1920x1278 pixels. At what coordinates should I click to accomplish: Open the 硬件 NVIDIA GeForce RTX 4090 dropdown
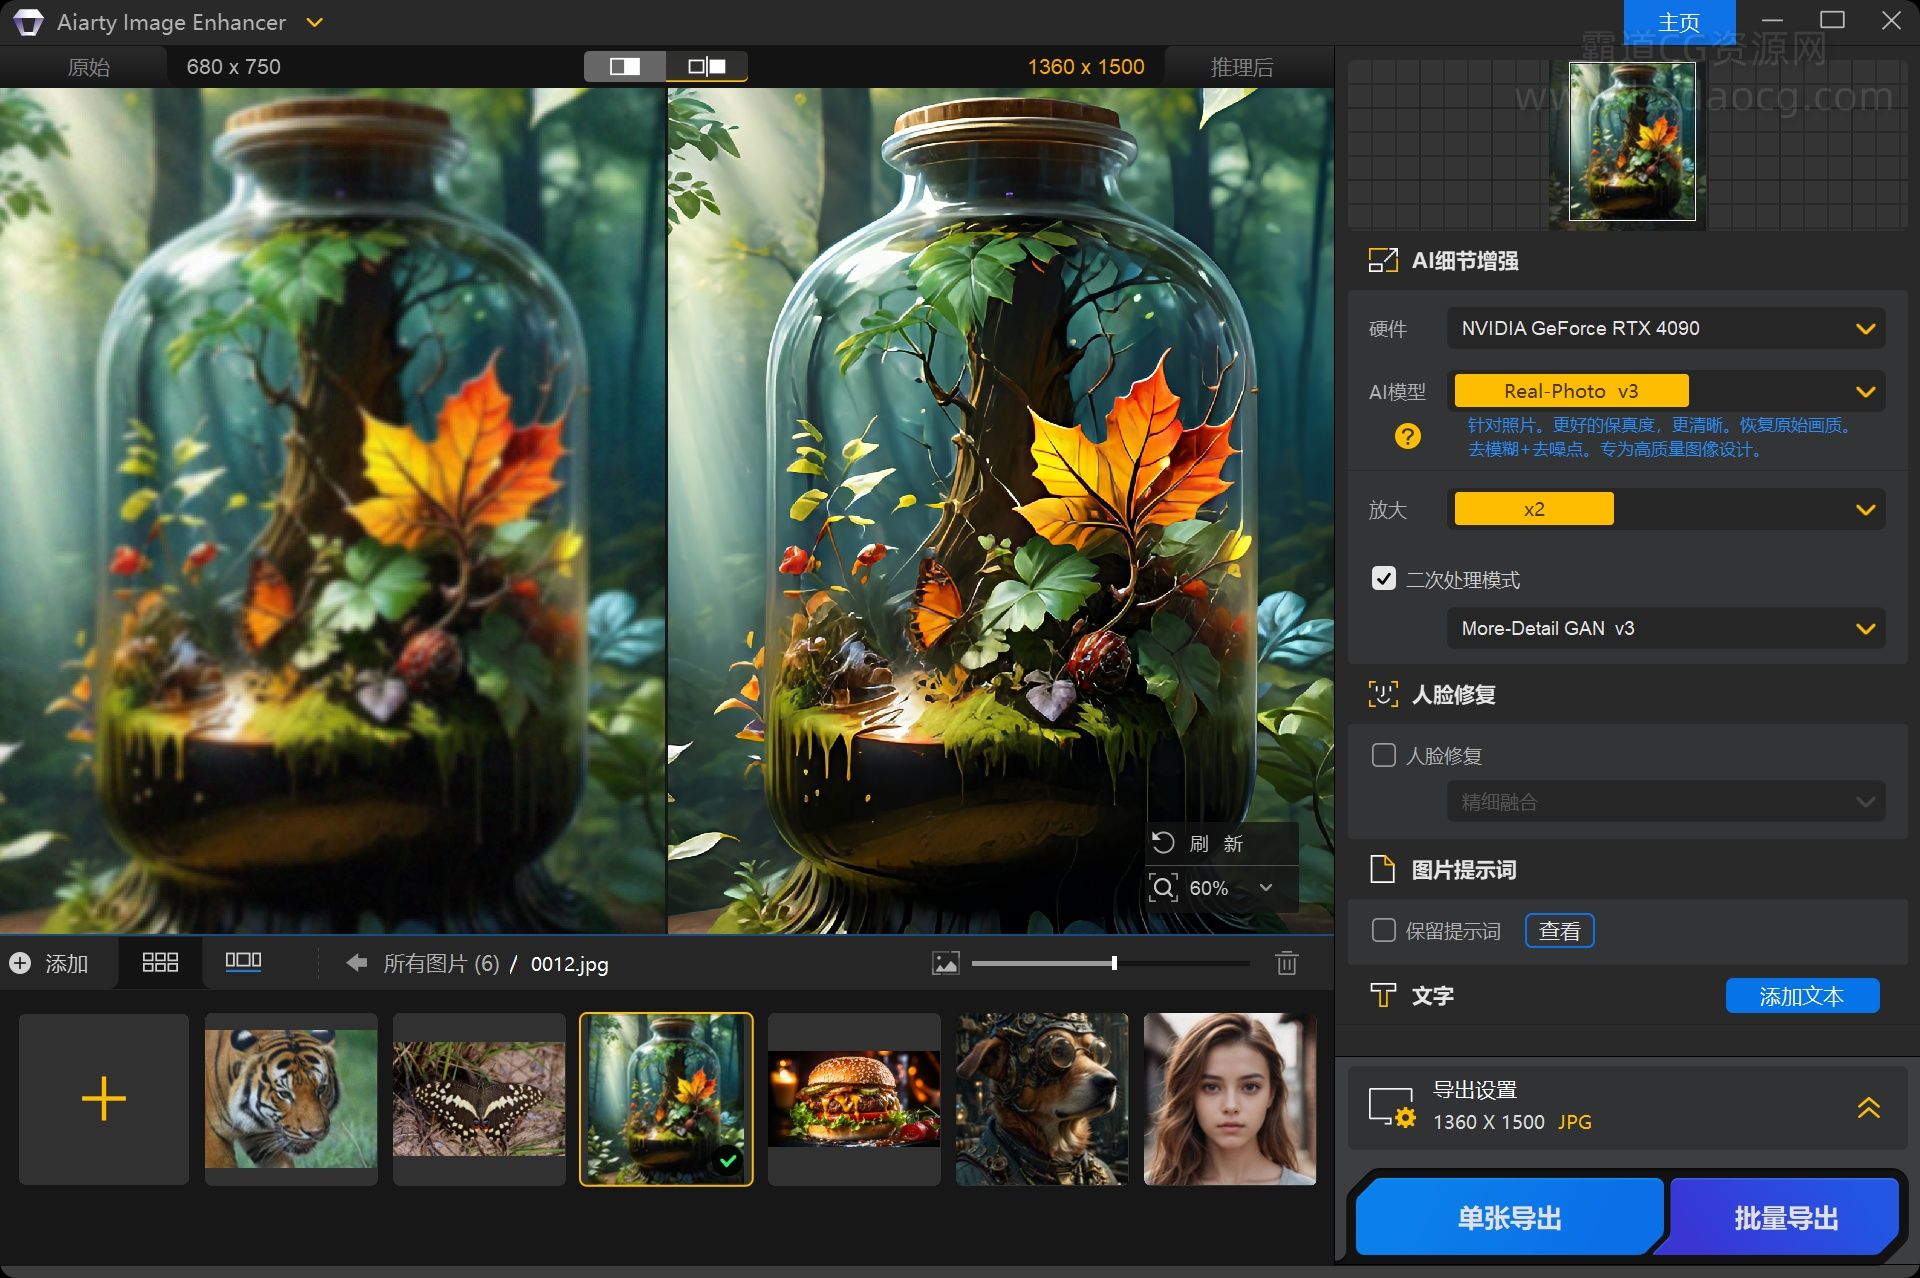1666,328
